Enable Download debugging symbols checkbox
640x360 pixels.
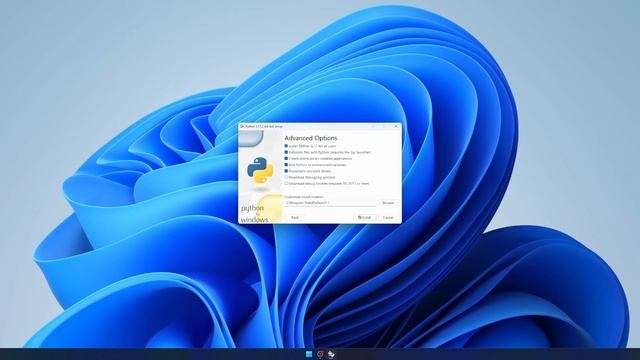click(286, 178)
